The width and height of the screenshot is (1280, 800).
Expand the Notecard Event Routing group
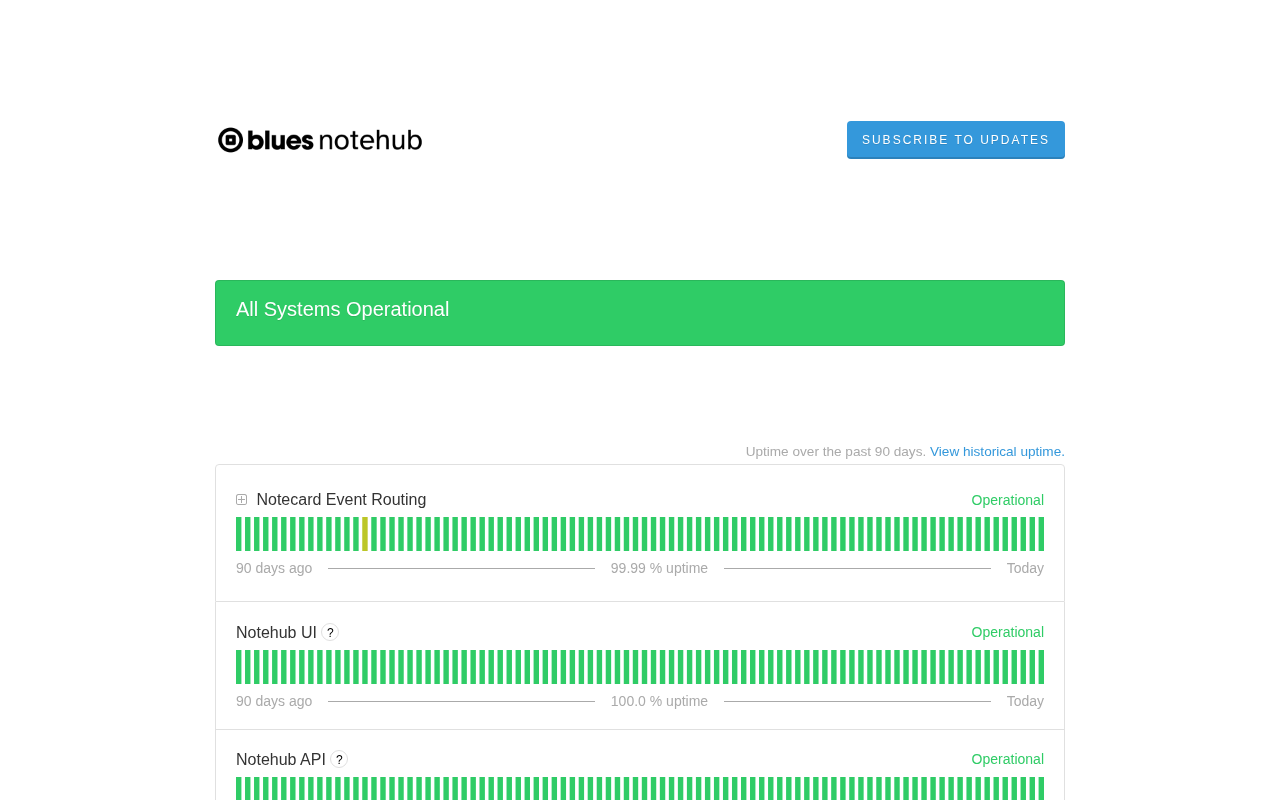click(241, 500)
